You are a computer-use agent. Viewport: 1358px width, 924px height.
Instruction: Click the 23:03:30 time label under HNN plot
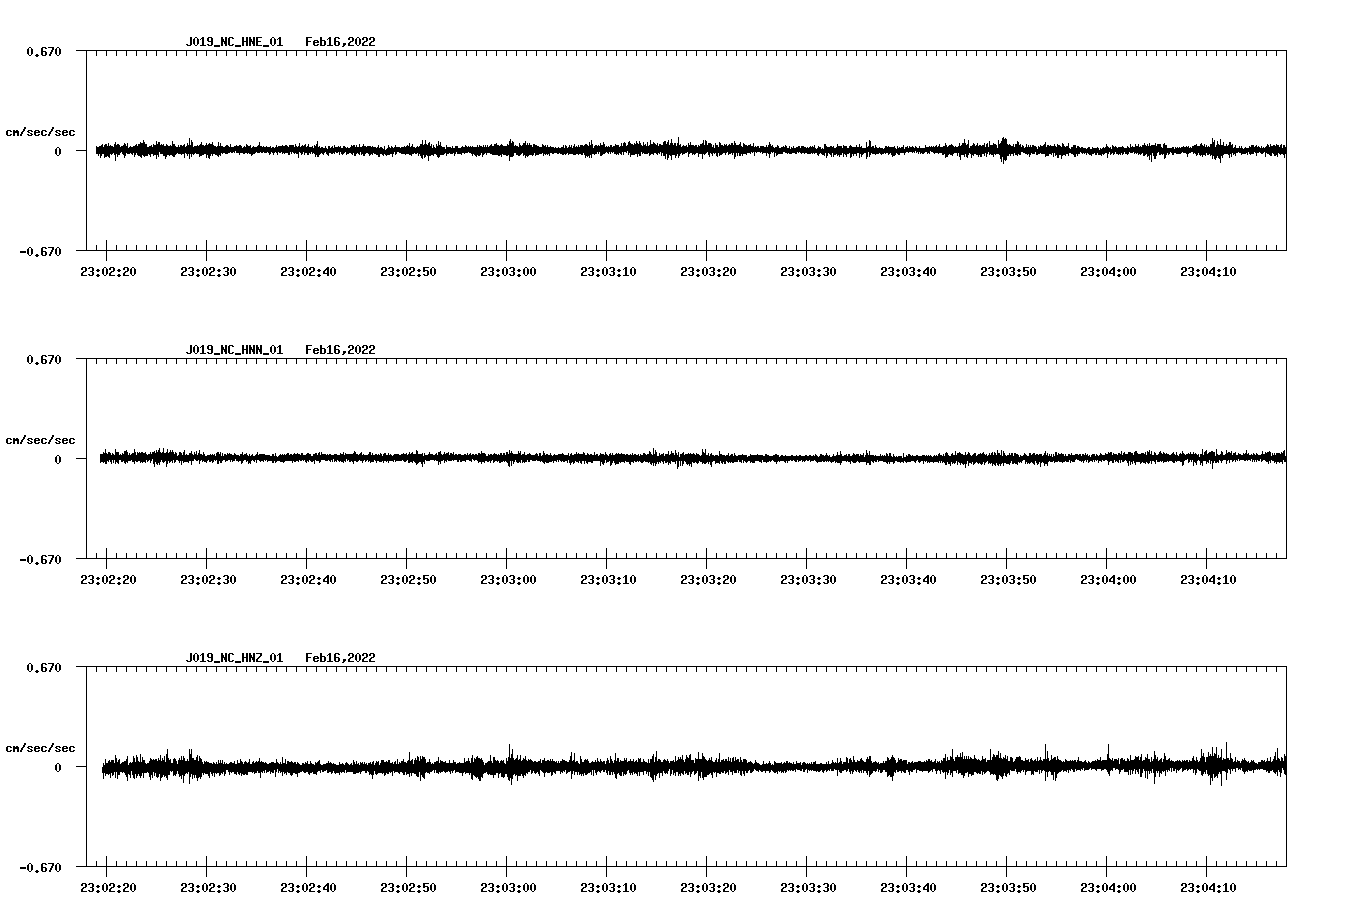[x=808, y=579]
